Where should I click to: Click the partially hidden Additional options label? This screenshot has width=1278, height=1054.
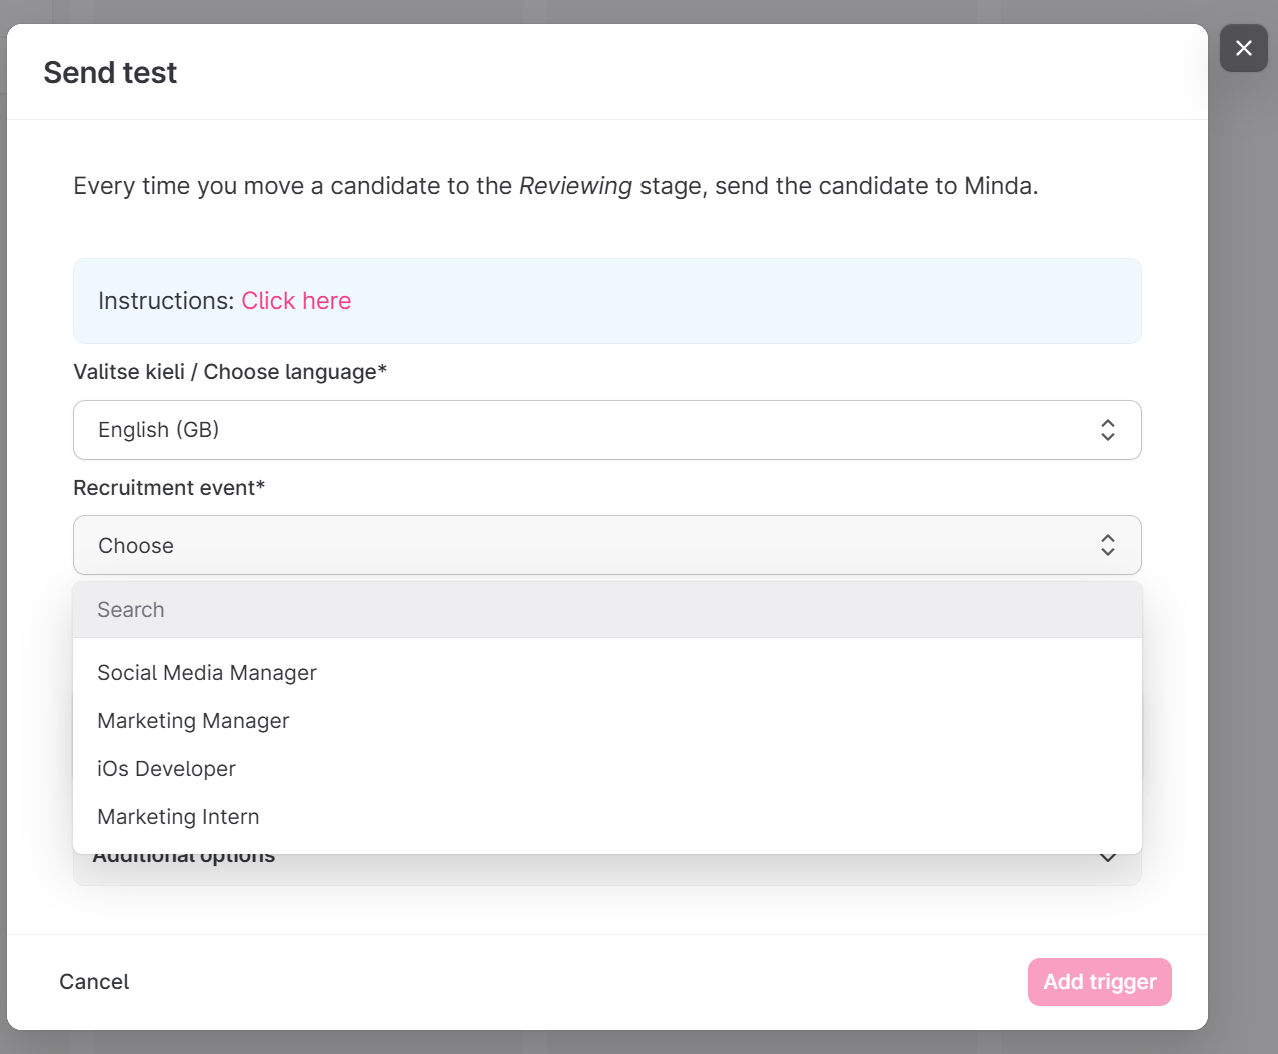click(184, 860)
